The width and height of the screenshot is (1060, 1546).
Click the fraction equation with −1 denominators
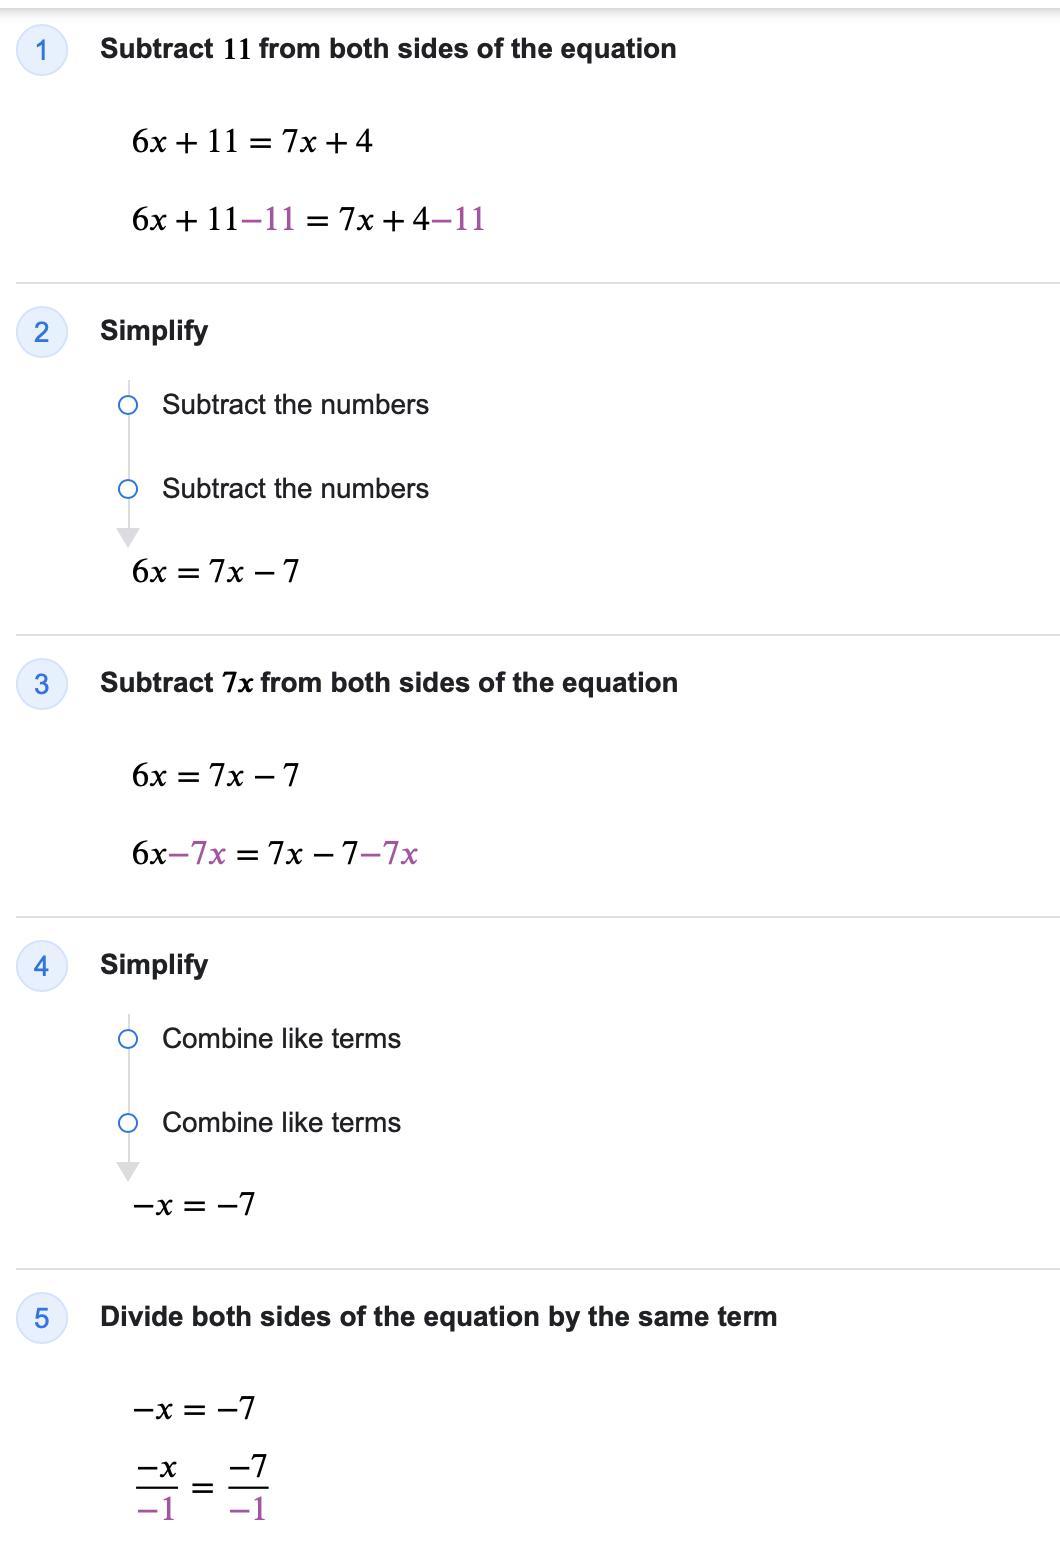click(x=202, y=1487)
